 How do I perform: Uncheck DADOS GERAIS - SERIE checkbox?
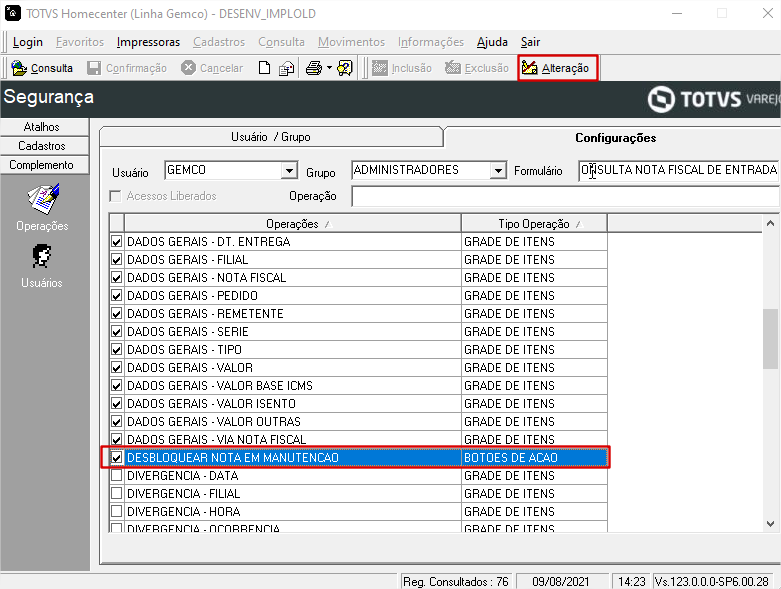coord(117,332)
